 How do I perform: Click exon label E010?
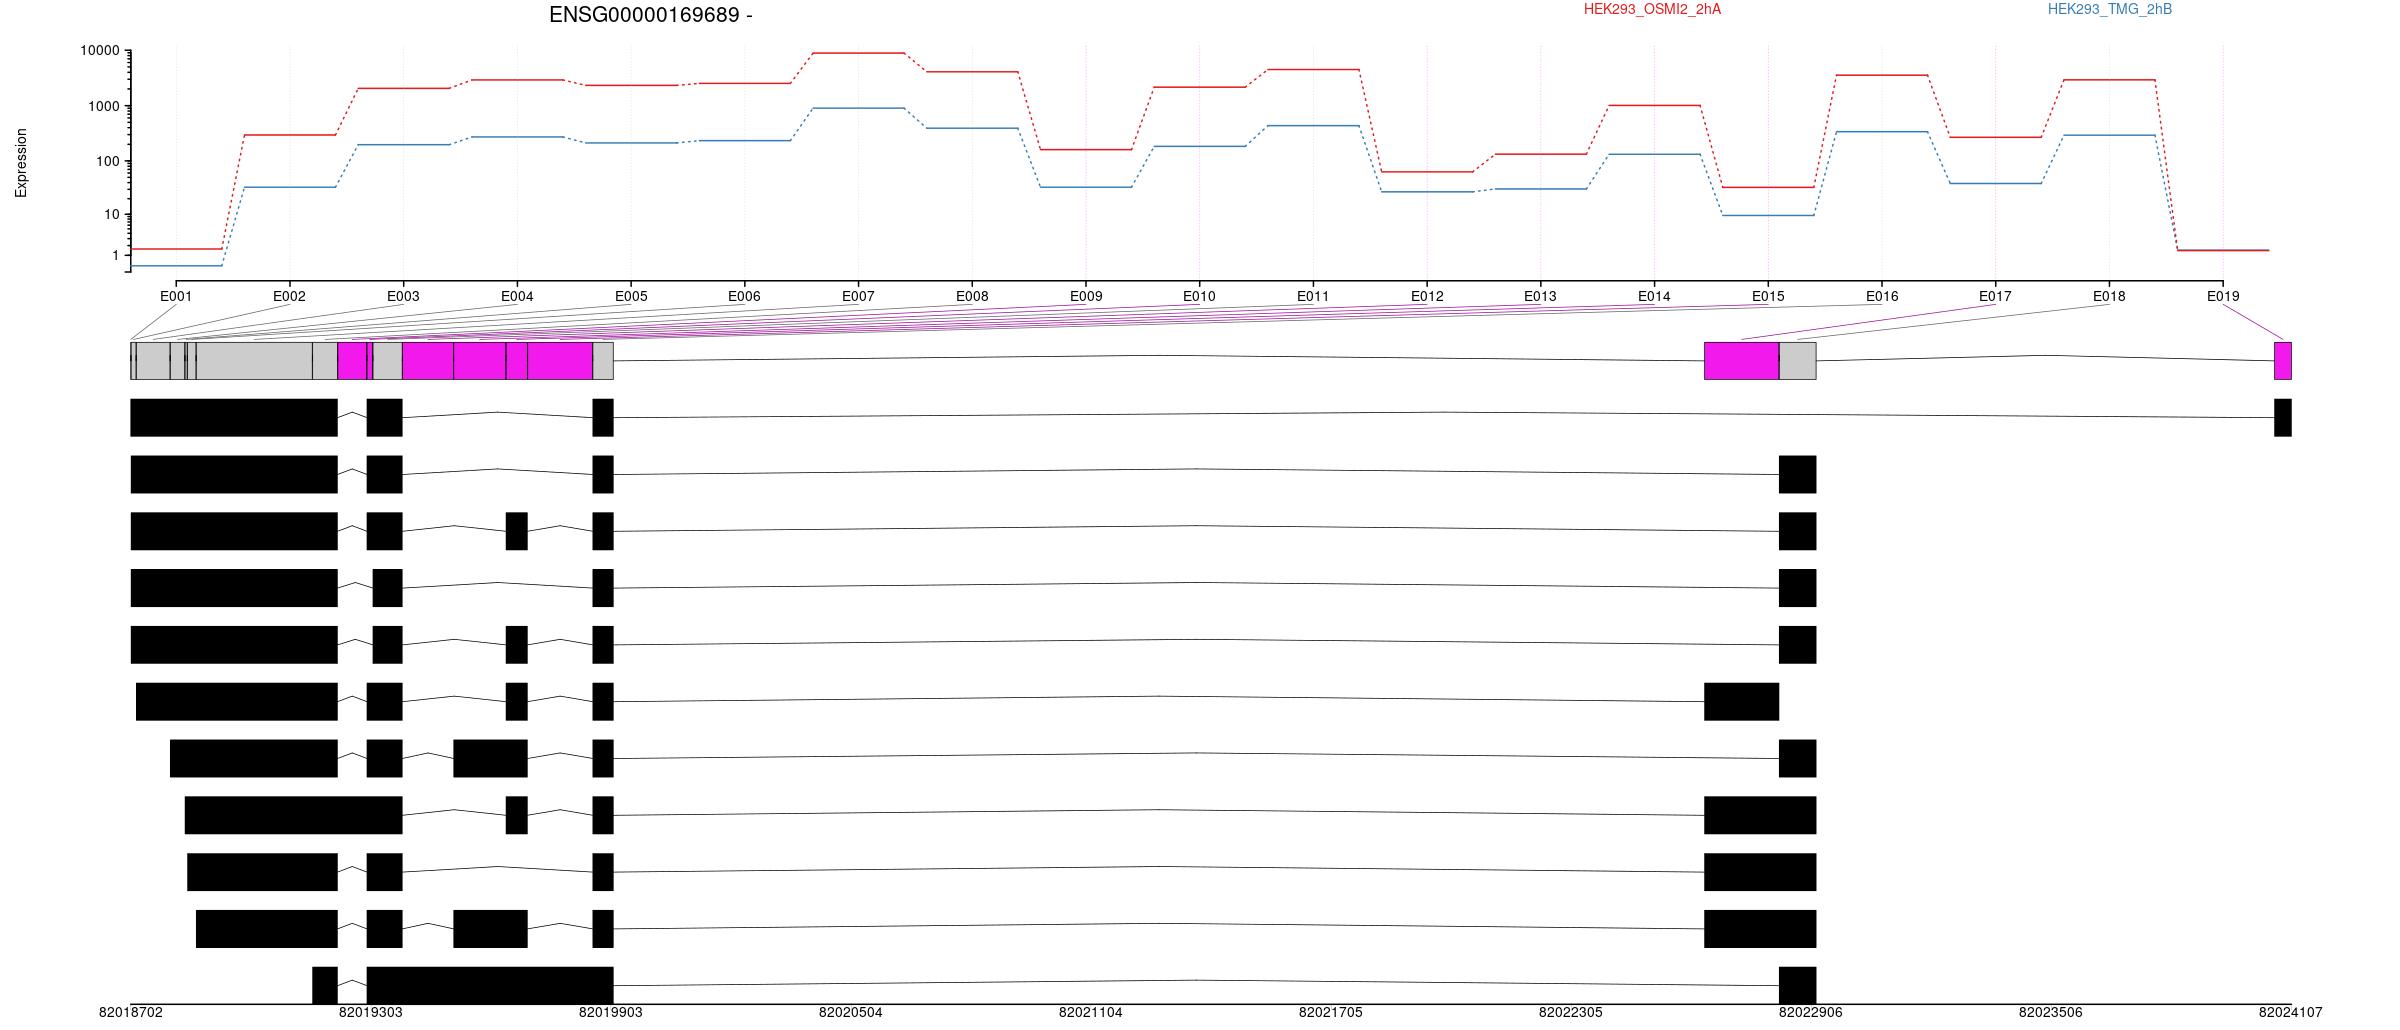click(x=1199, y=296)
